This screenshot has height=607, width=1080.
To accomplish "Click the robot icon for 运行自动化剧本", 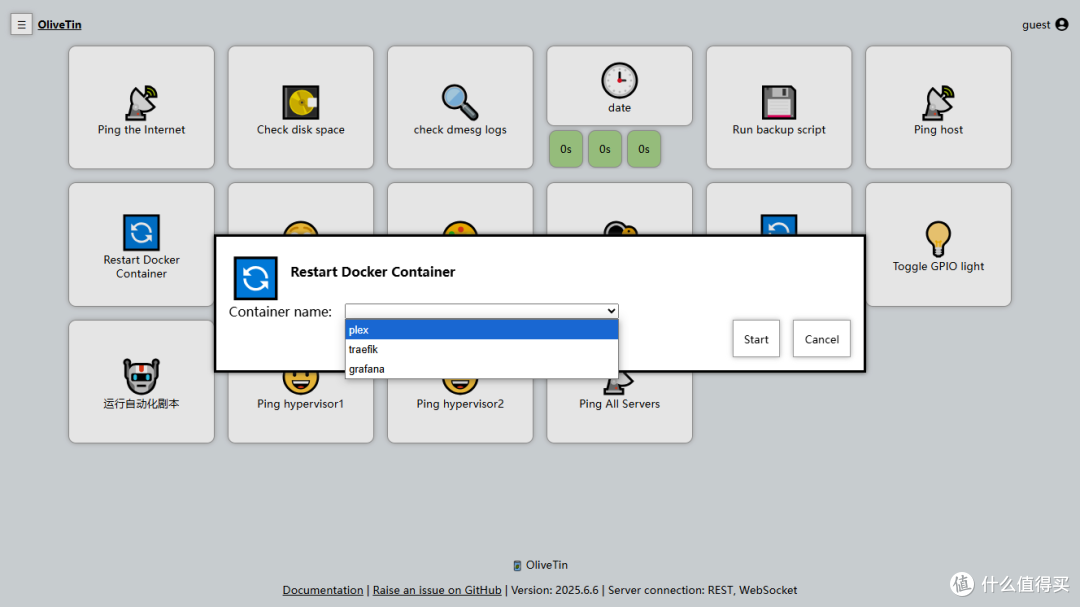I will tap(141, 376).
